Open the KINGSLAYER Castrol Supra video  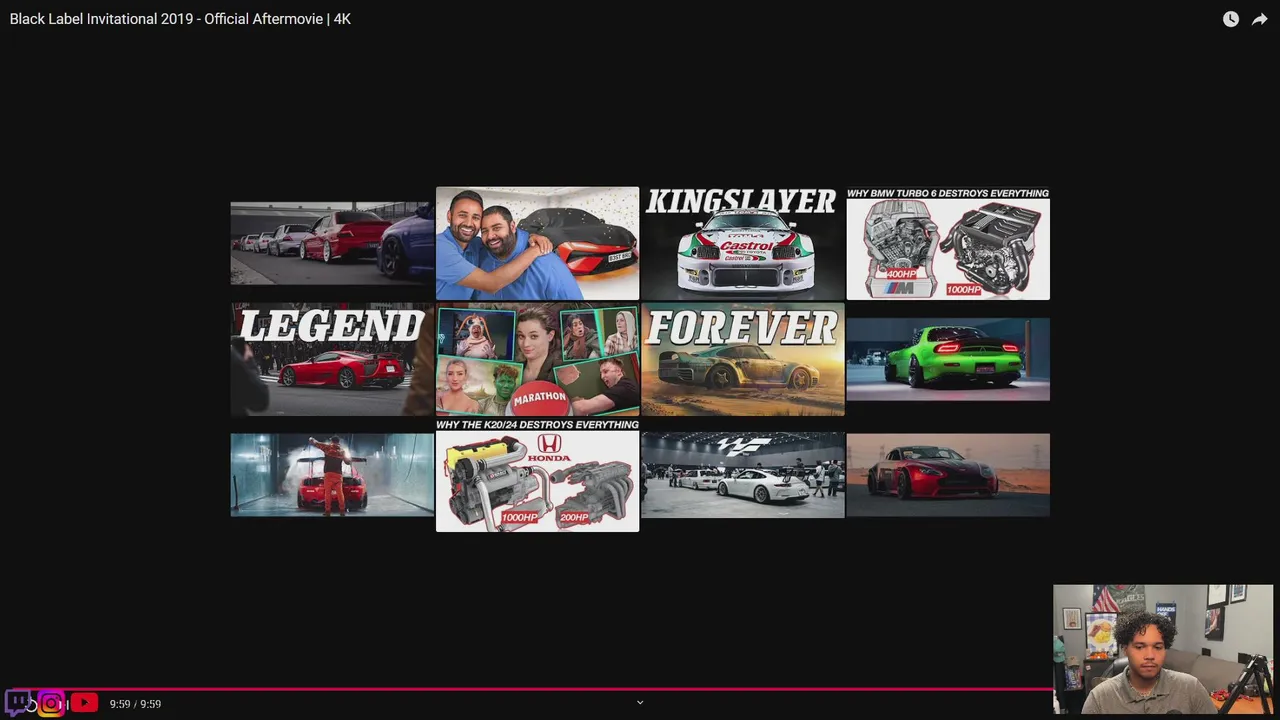pos(743,243)
